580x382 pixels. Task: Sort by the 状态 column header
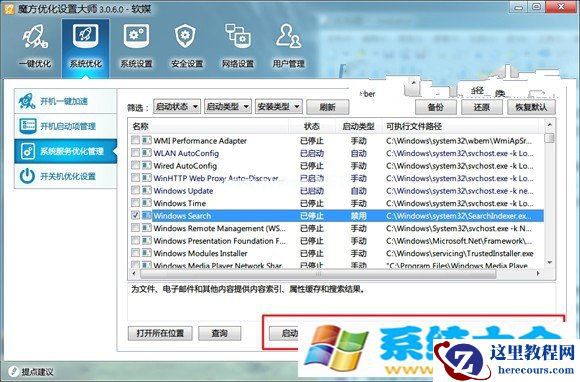coord(312,126)
